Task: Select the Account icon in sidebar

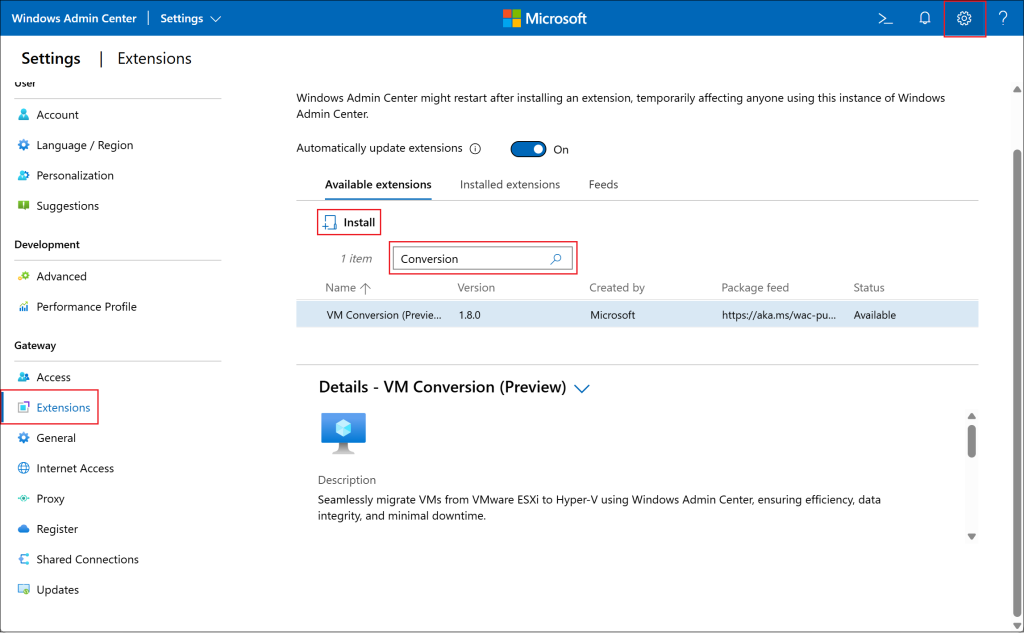Action: tap(25, 114)
